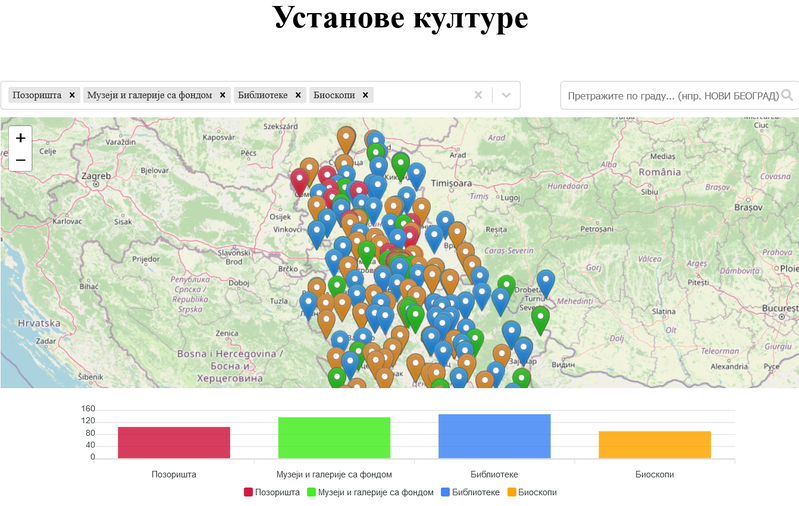Toggle Библиотеке series in chart legend
This screenshot has width=799, height=506.
coord(469,492)
